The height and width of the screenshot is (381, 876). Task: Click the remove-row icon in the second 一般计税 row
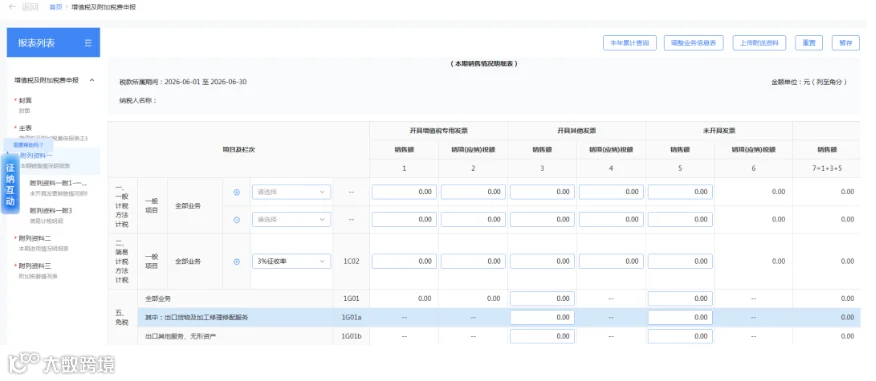[236, 220]
